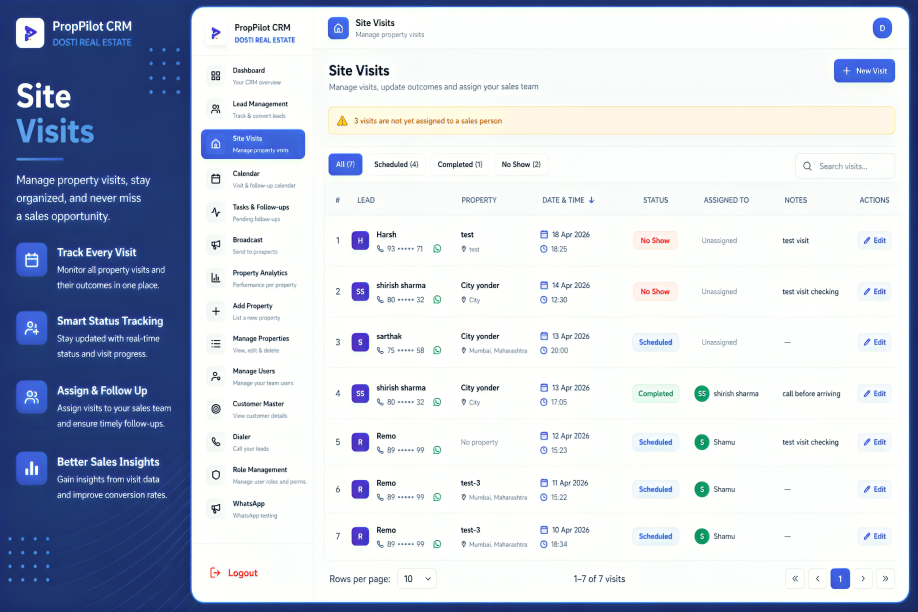Click the header home icon beside Site Visits
Image resolution: width=918 pixels, height=612 pixels.
338,28
